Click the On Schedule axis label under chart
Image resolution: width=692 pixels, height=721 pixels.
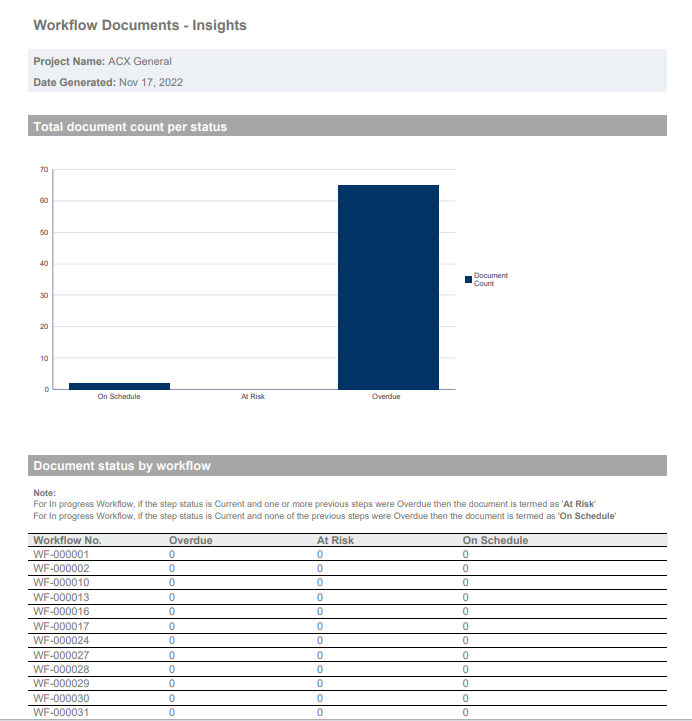119,396
